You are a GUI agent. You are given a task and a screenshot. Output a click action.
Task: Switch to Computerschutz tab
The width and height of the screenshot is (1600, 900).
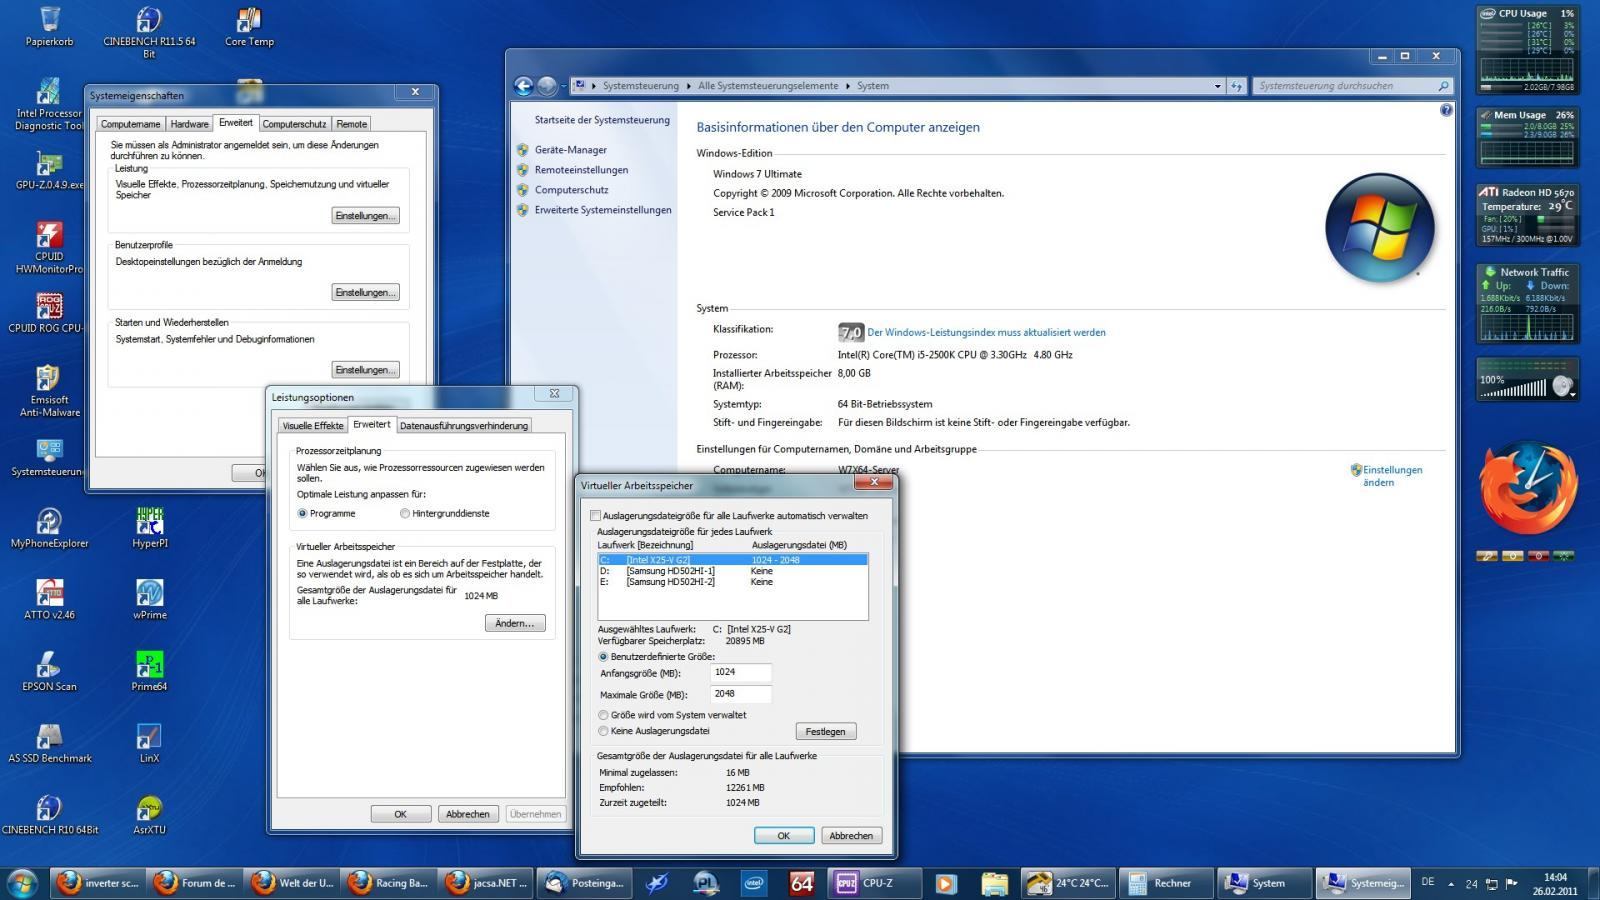294,124
